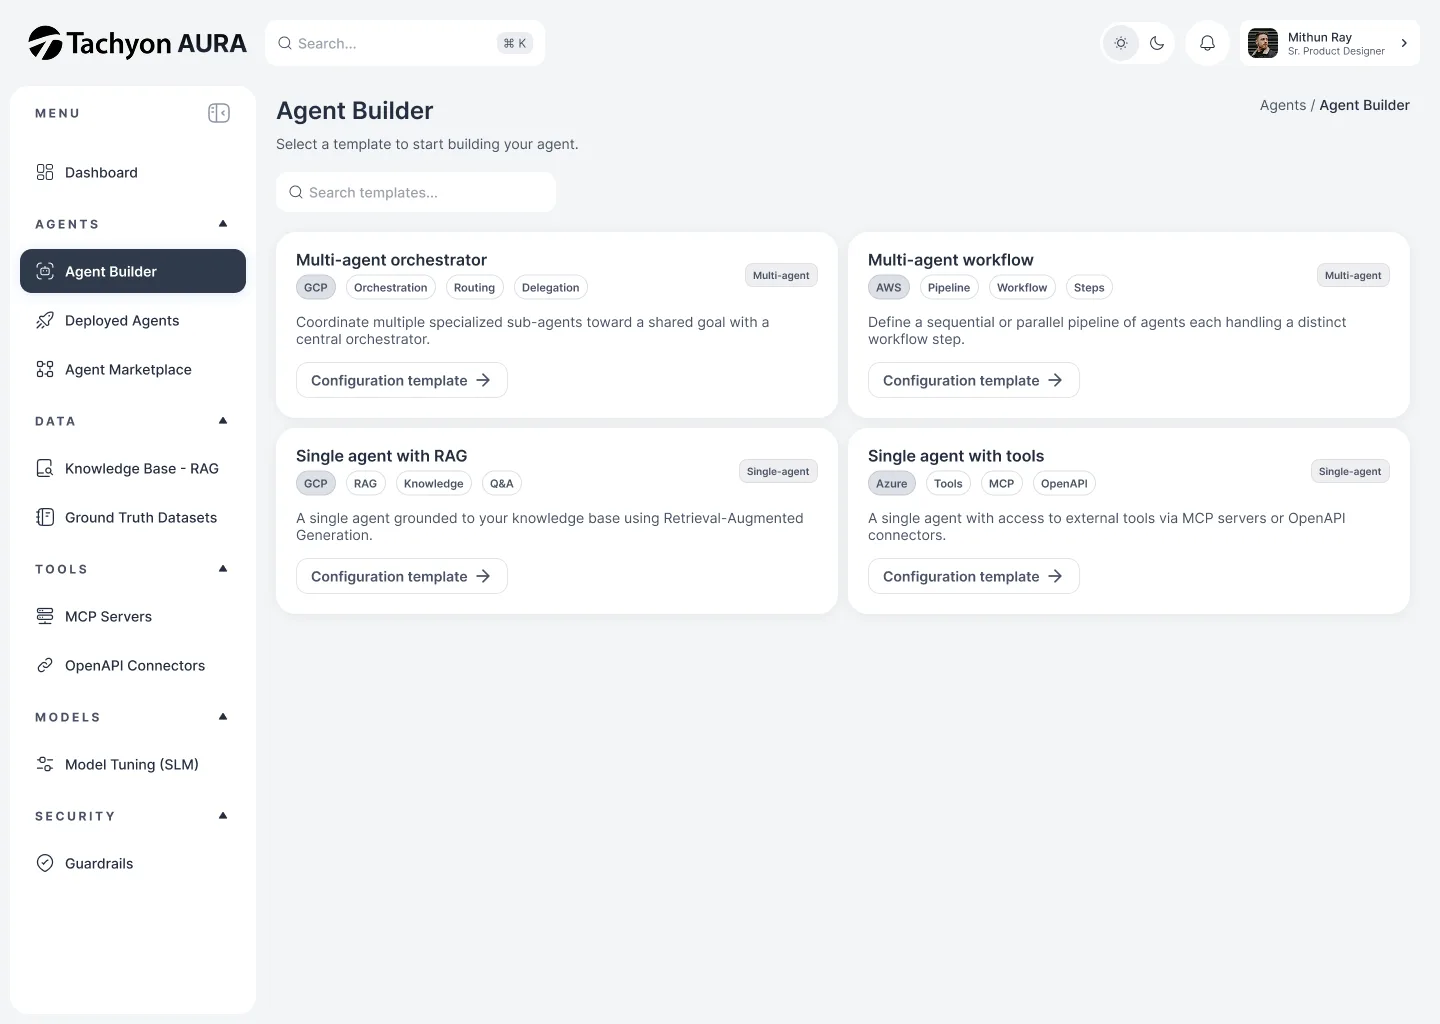This screenshot has width=1440, height=1024.
Task: Open notifications bell
Action: tap(1208, 43)
